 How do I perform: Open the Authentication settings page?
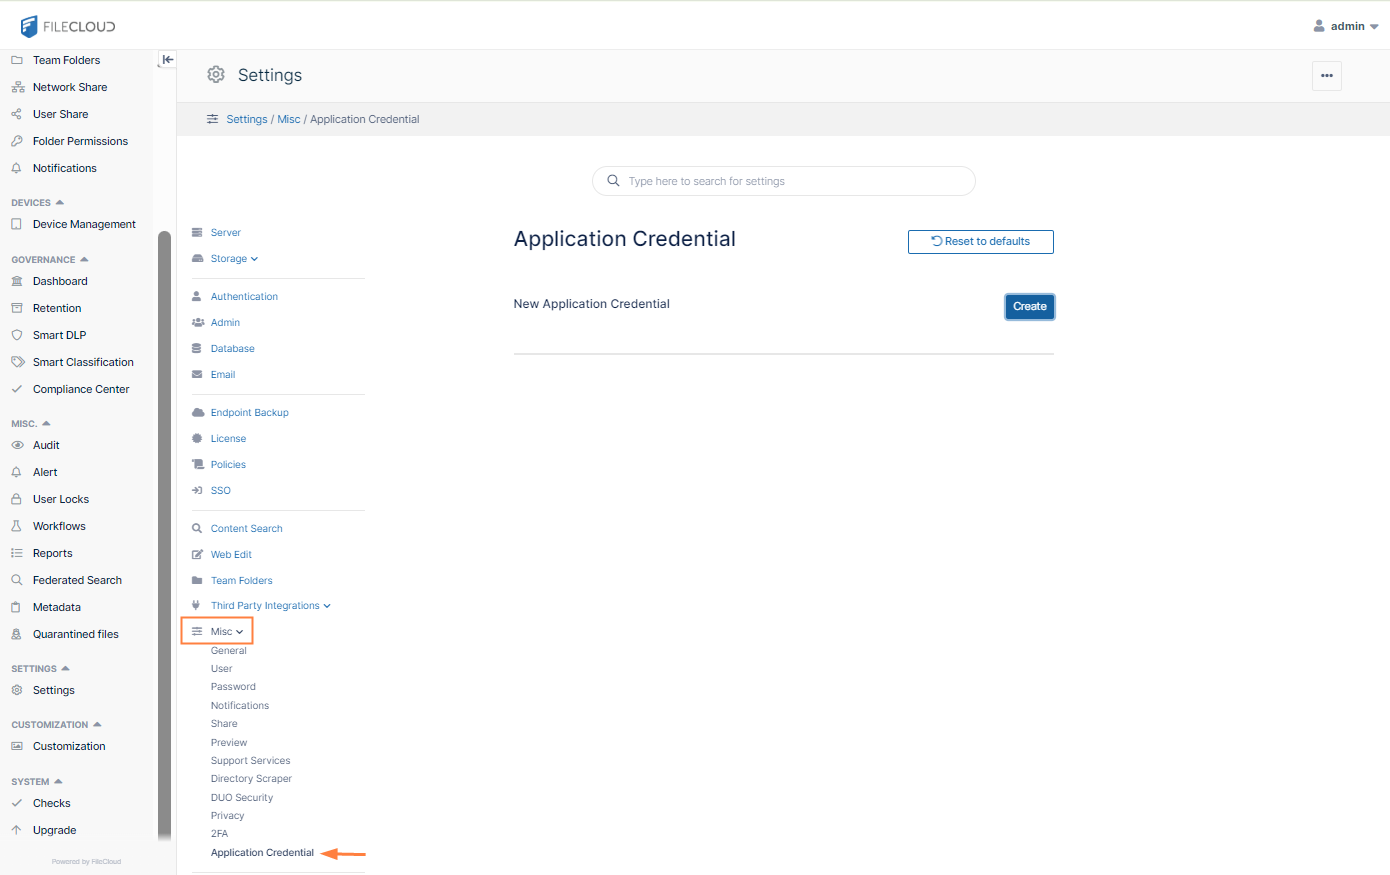244,297
